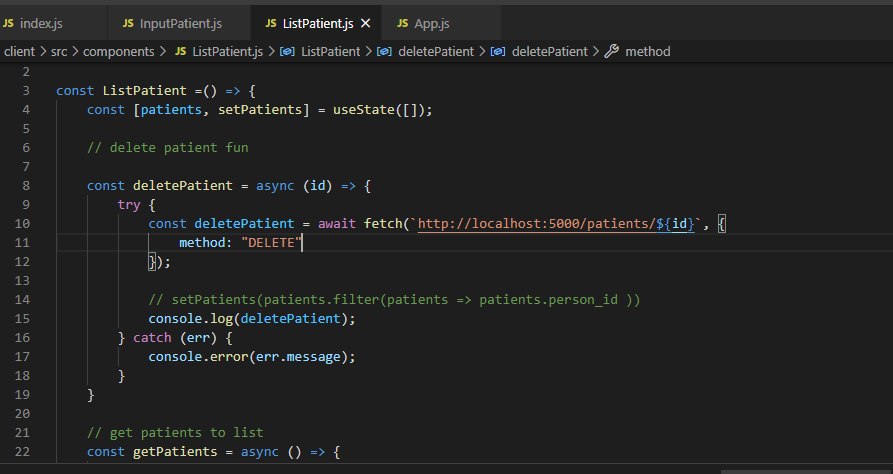Click the ${id} template expression on line 10
Image resolution: width=893 pixels, height=474 pixels.
675,223
